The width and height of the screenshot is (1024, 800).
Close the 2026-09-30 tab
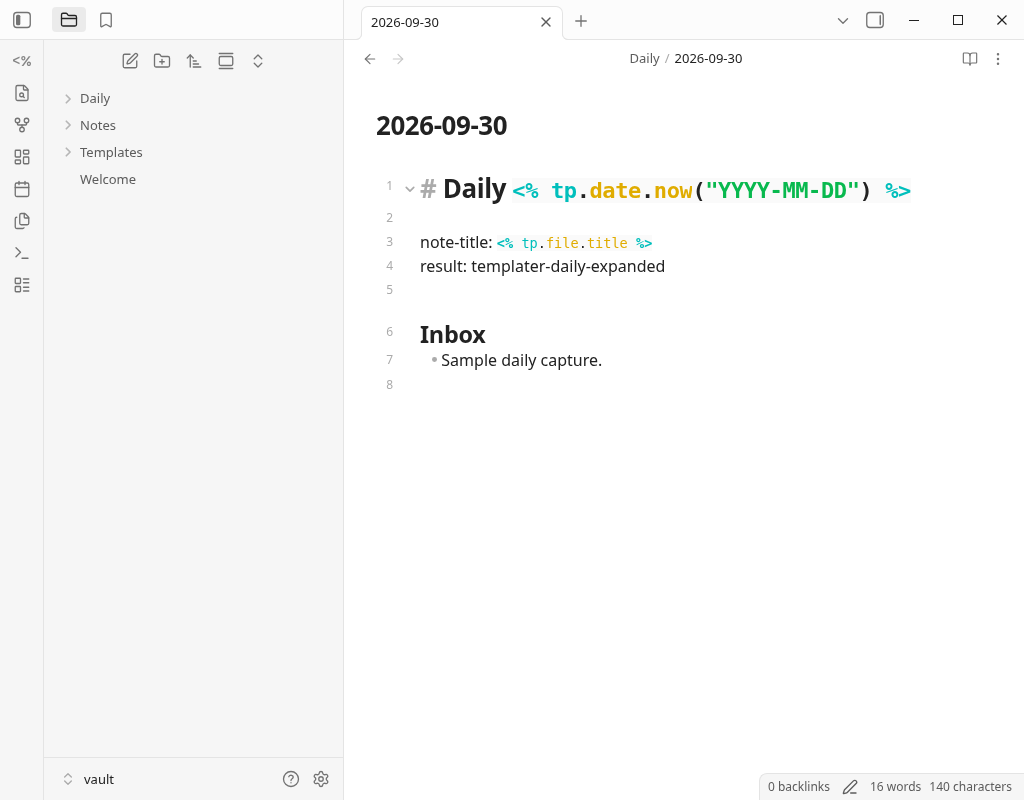point(546,22)
